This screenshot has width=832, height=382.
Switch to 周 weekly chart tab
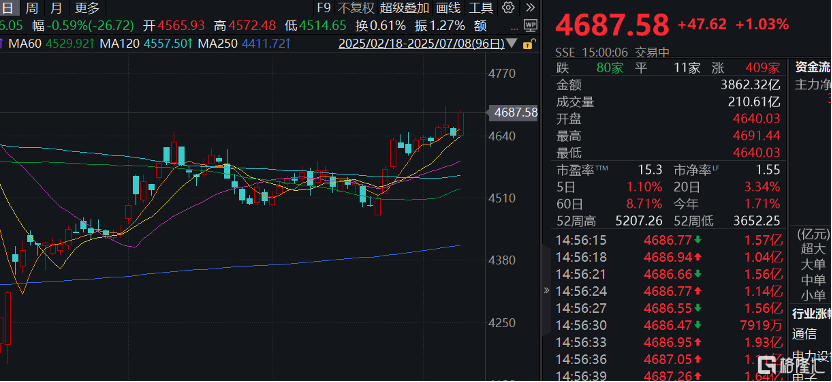[31, 7]
